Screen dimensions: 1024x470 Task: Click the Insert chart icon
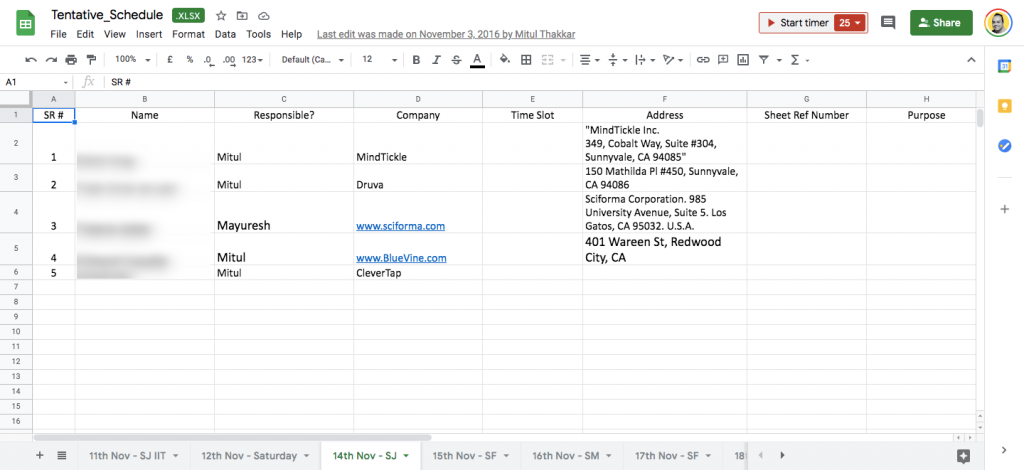coord(743,59)
